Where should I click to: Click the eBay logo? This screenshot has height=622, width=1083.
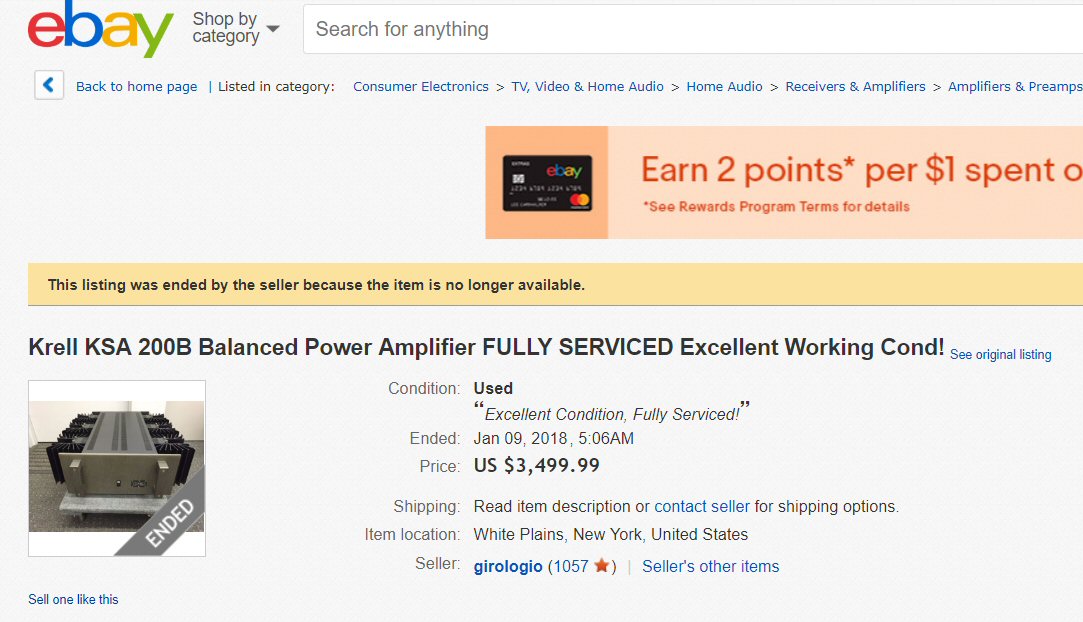point(100,29)
